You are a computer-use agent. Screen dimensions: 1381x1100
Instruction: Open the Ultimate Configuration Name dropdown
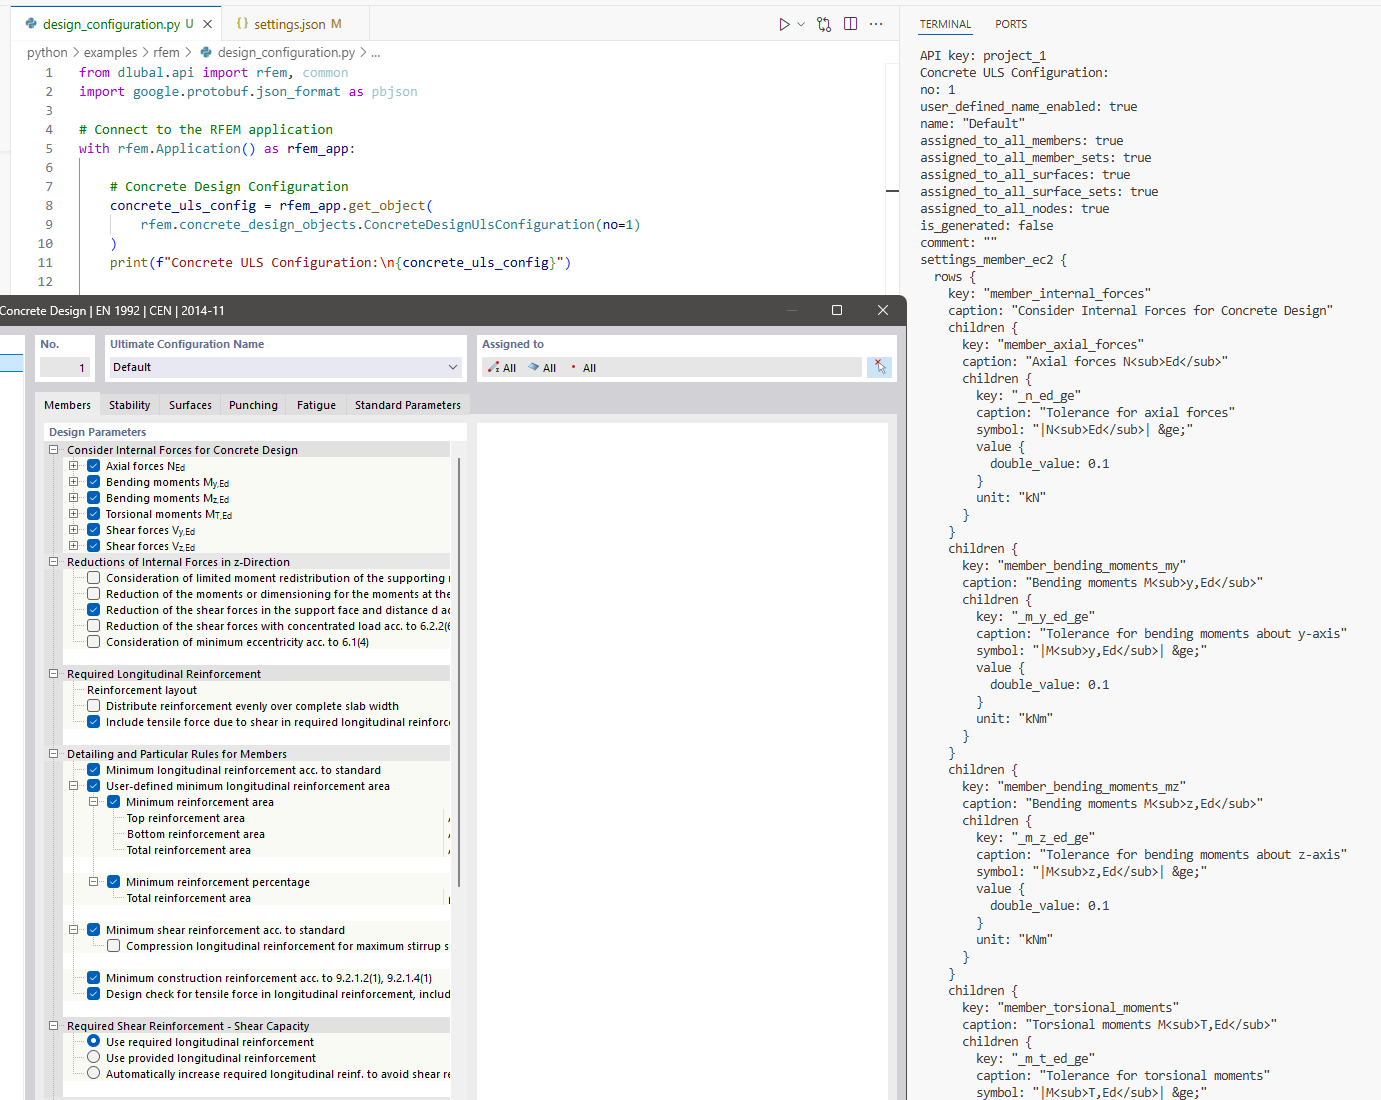click(453, 367)
